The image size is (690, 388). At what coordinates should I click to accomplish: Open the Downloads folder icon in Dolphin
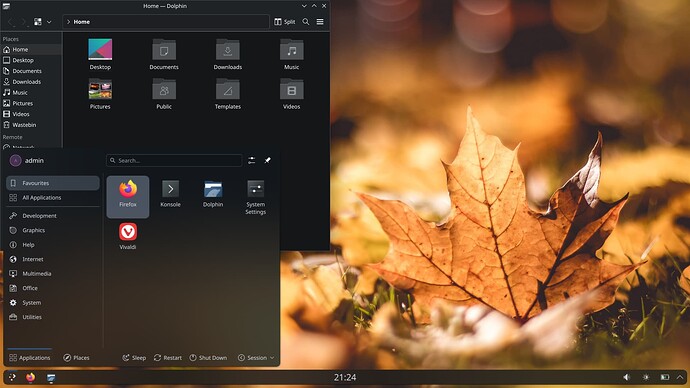(x=228, y=54)
